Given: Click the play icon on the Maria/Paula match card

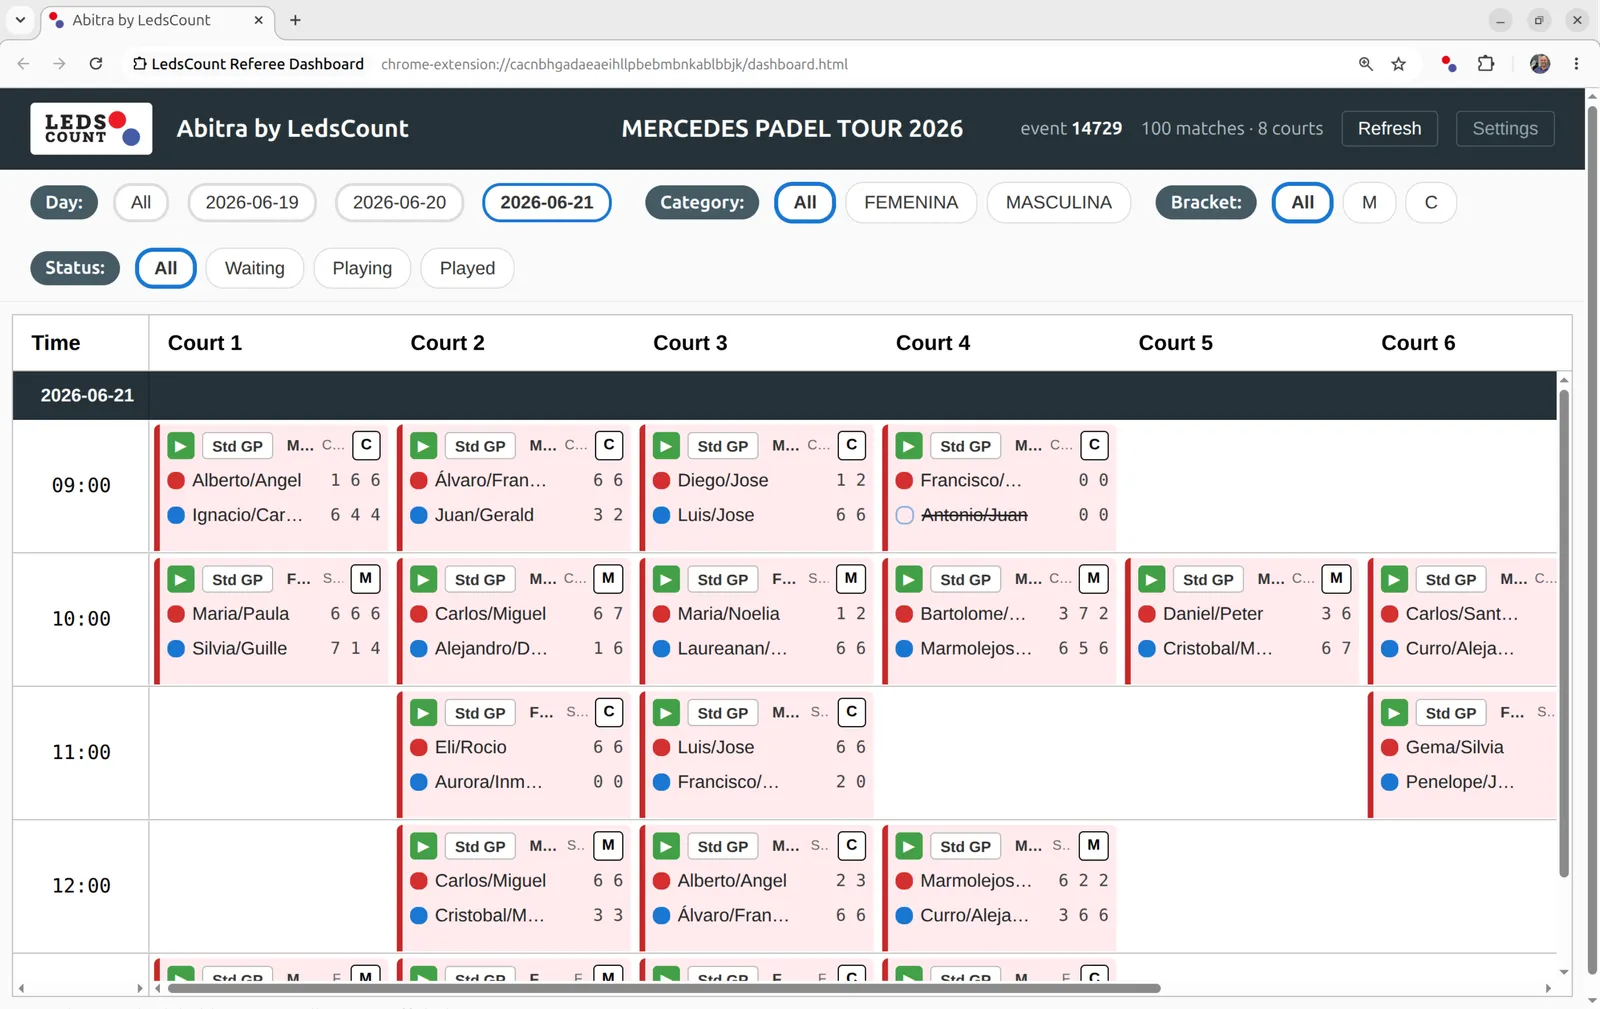Looking at the screenshot, I should [x=181, y=579].
